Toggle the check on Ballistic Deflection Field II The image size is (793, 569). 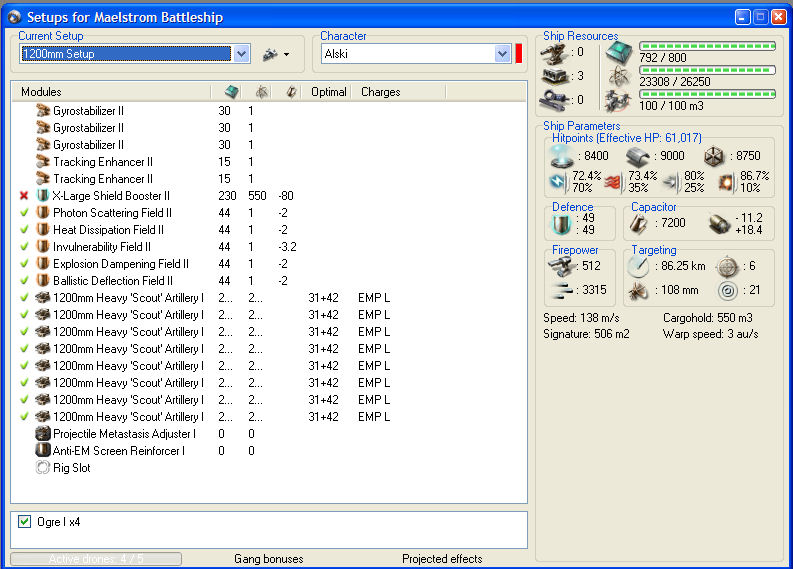24,281
